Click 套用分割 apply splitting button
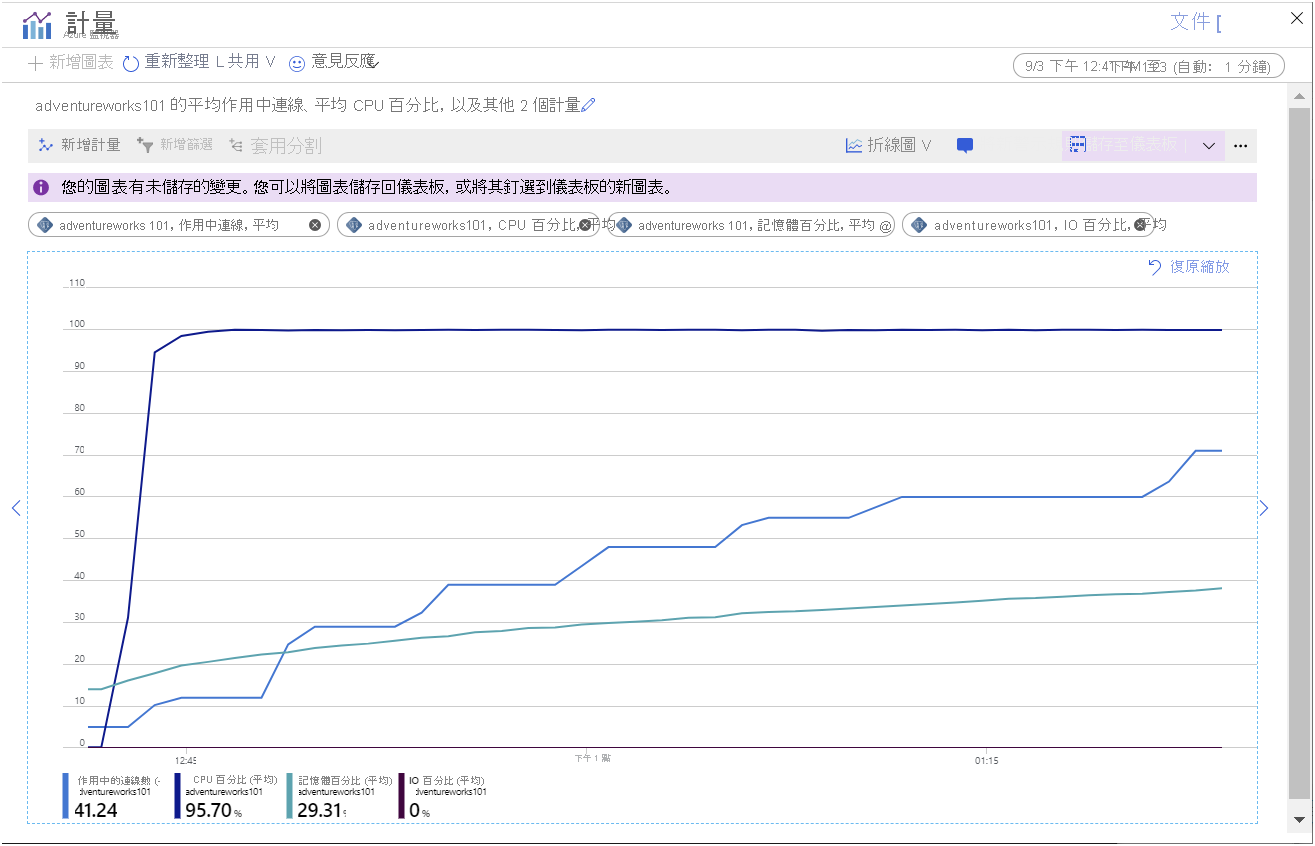Screen dimensions: 1315x846 point(275,146)
